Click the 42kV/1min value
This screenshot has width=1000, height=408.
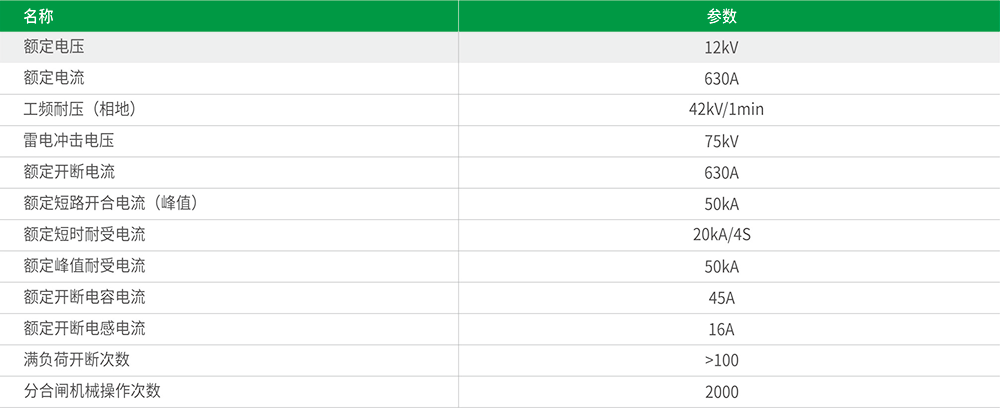pos(721,110)
